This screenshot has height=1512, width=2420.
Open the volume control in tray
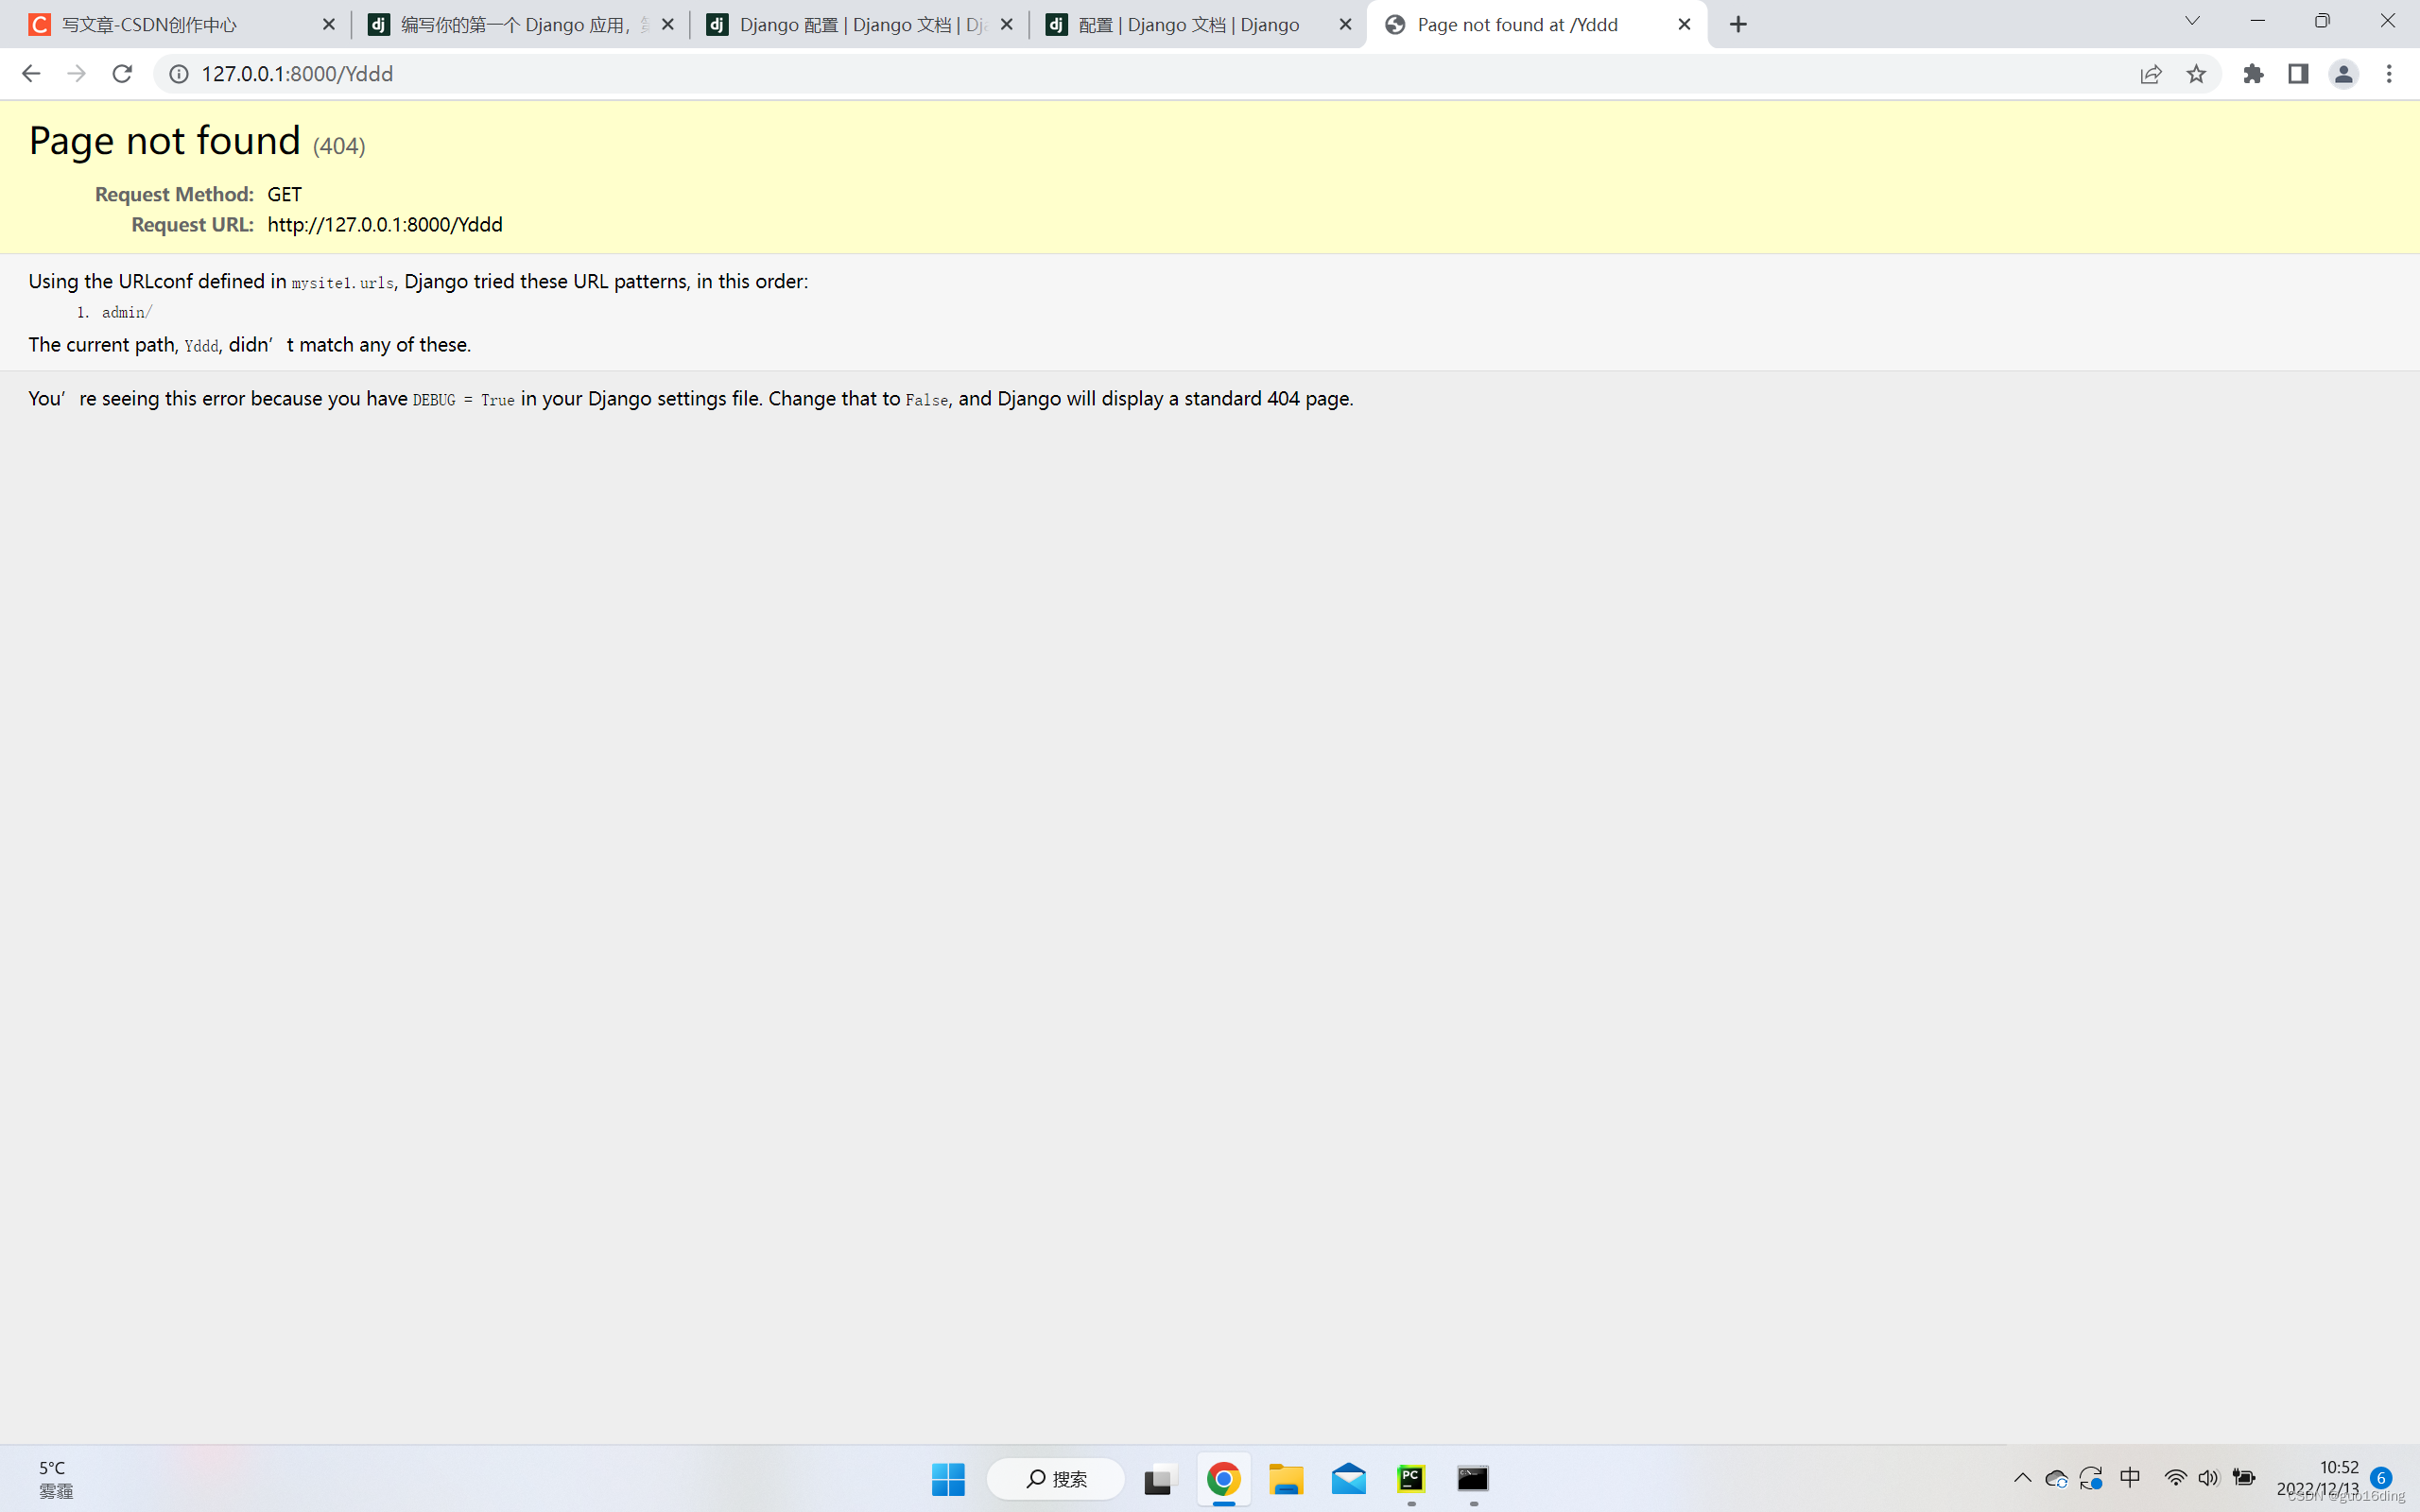[x=2208, y=1478]
